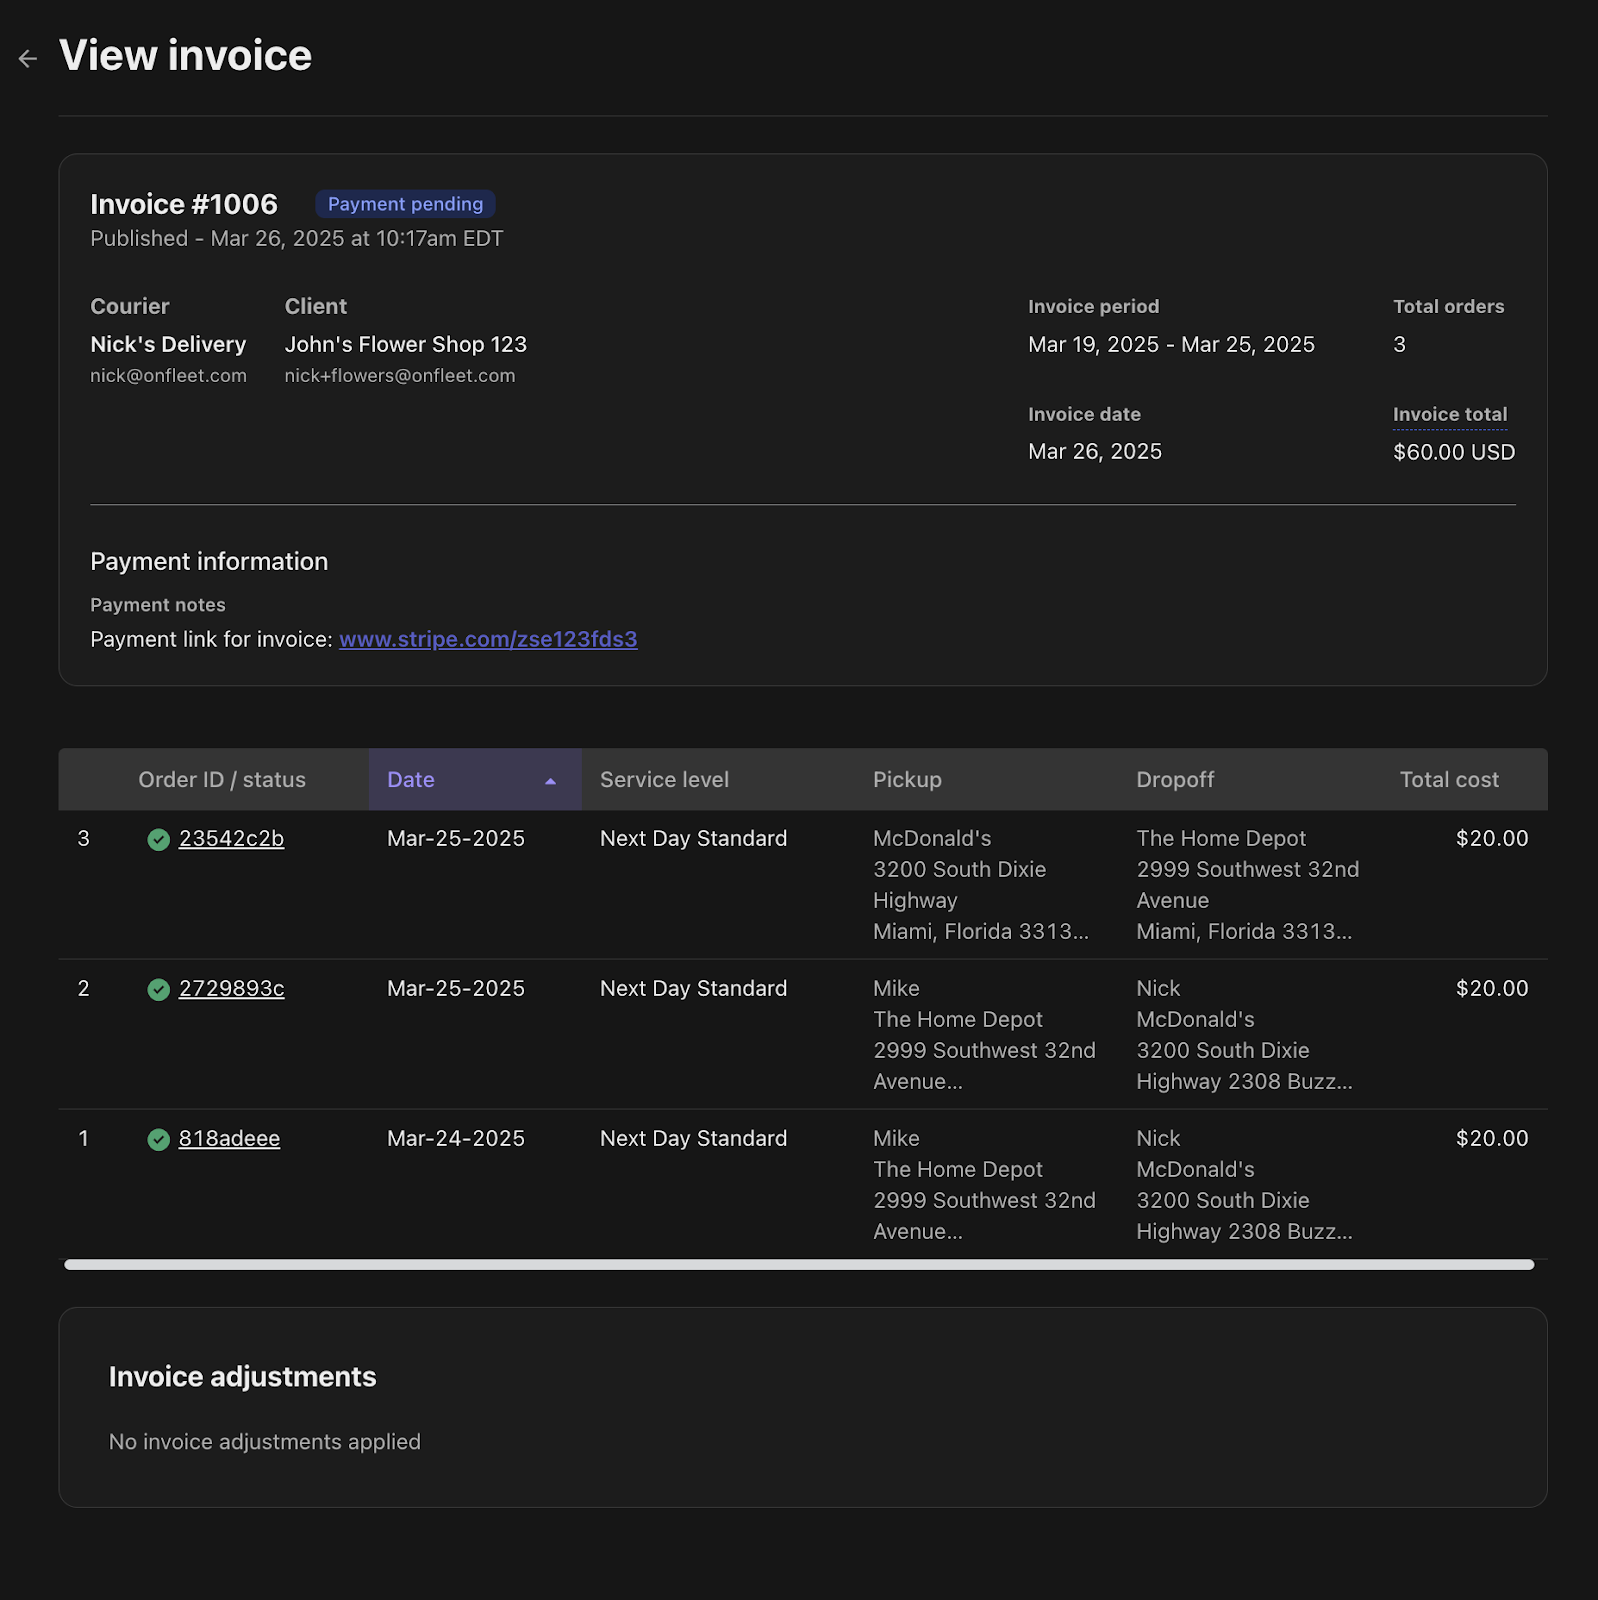The width and height of the screenshot is (1598, 1600).
Task: Click the completed status icon for 818adeee
Action: [158, 1140]
